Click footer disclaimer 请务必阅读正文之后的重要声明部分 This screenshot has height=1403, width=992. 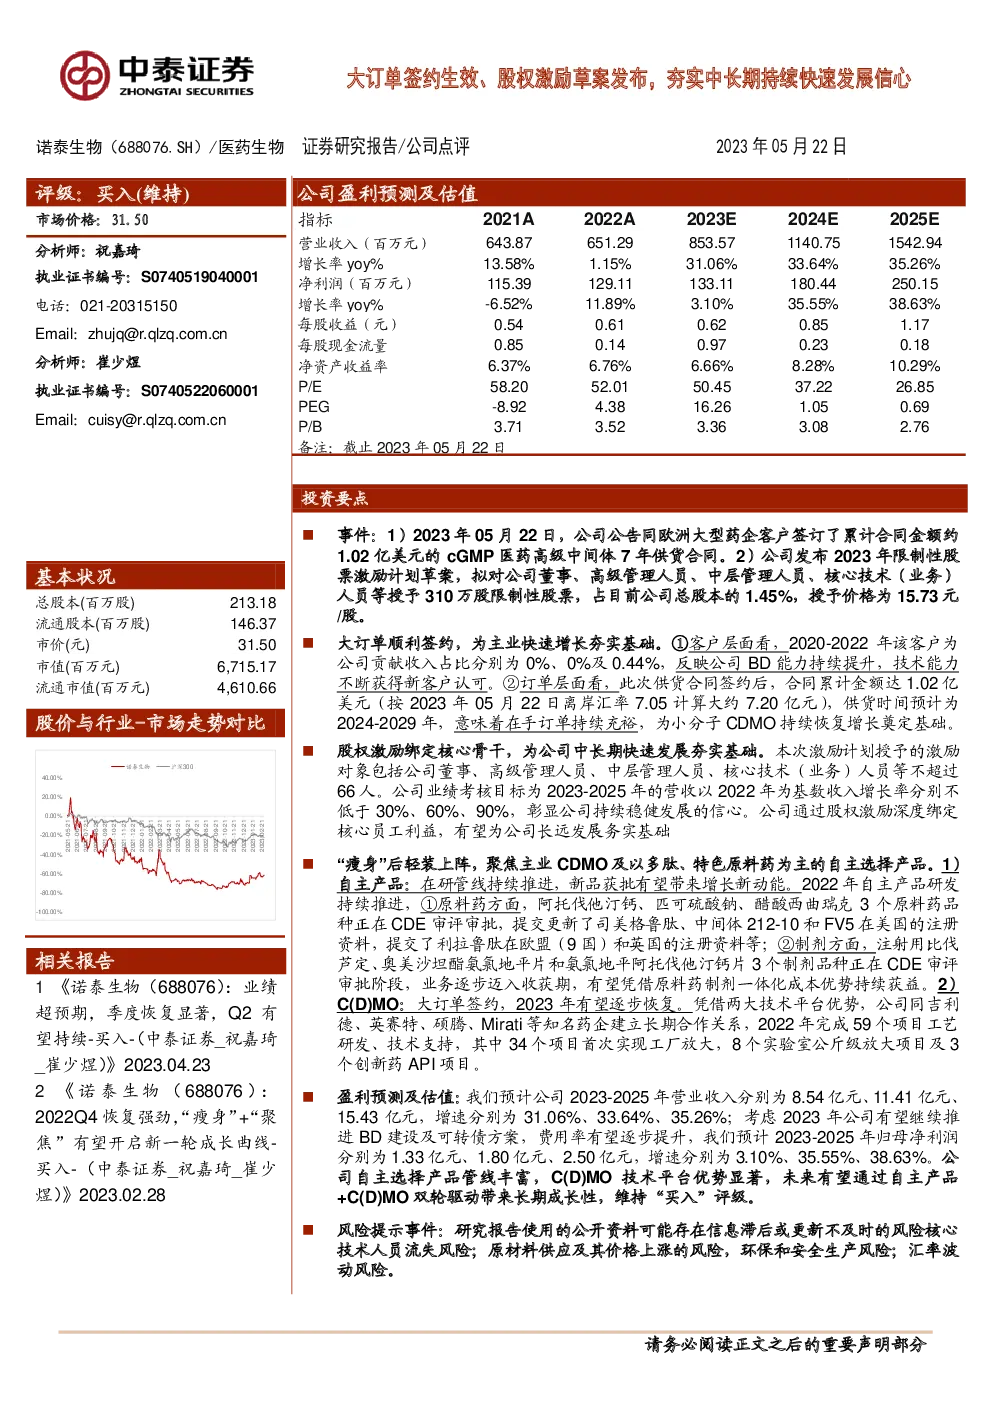pyautogui.click(x=786, y=1344)
